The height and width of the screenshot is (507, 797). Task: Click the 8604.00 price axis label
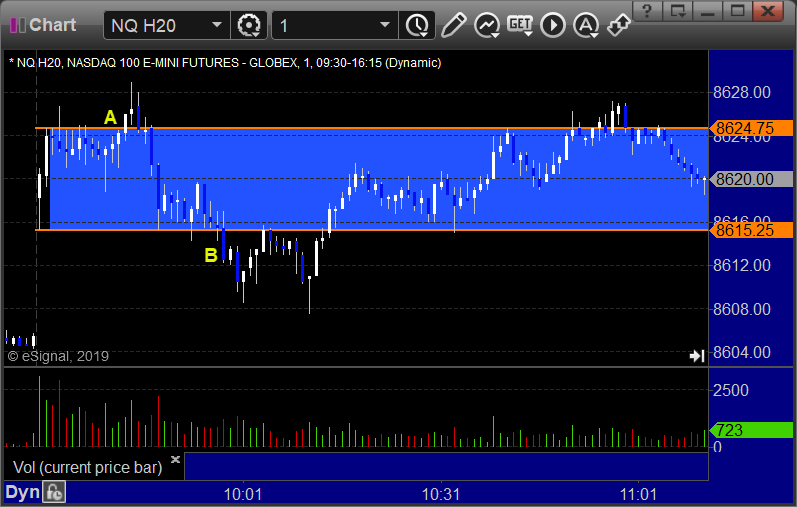click(x=742, y=352)
